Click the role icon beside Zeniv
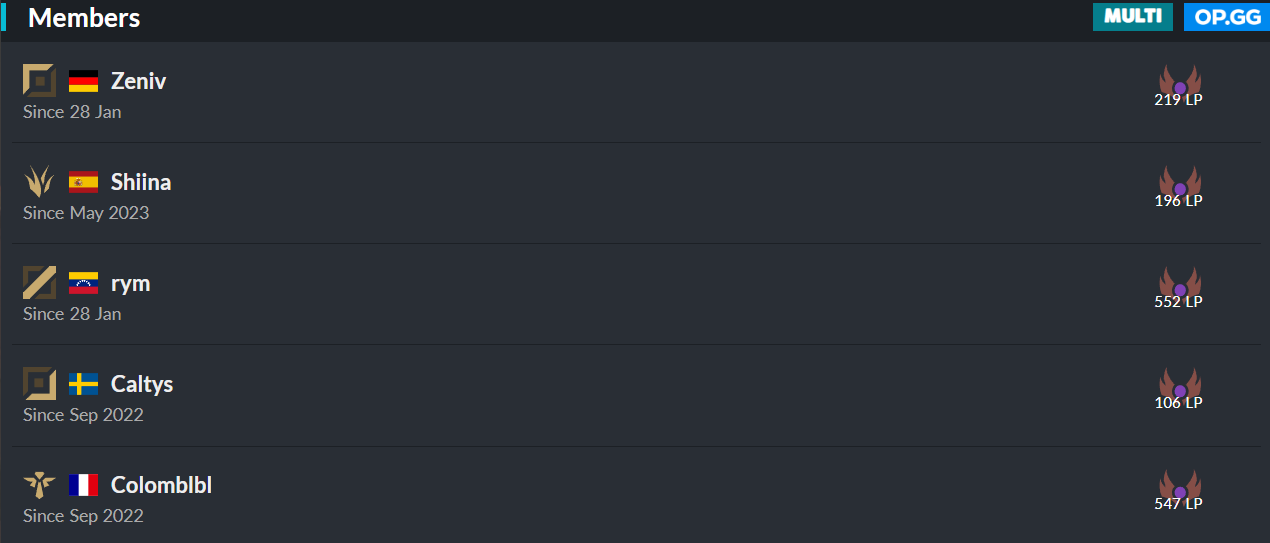The height and width of the screenshot is (543, 1270). pos(39,80)
